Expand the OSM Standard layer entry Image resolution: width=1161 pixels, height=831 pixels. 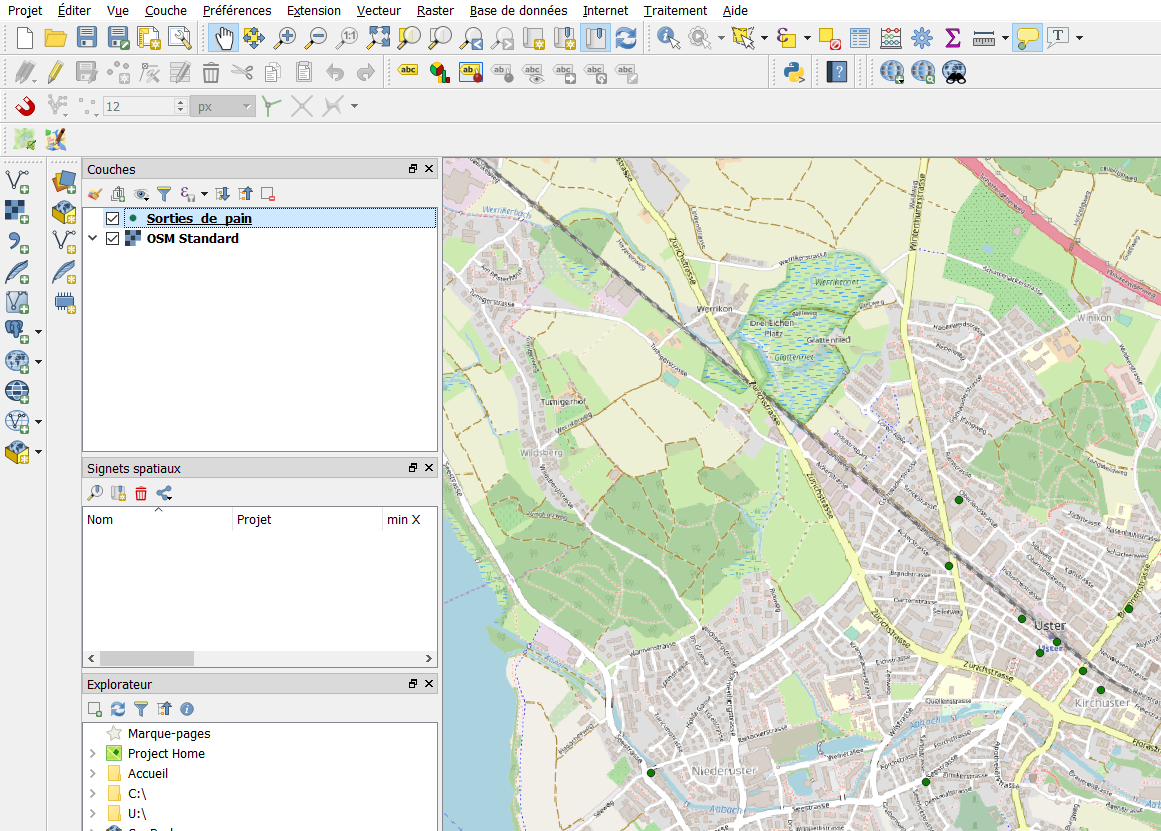[x=93, y=239]
